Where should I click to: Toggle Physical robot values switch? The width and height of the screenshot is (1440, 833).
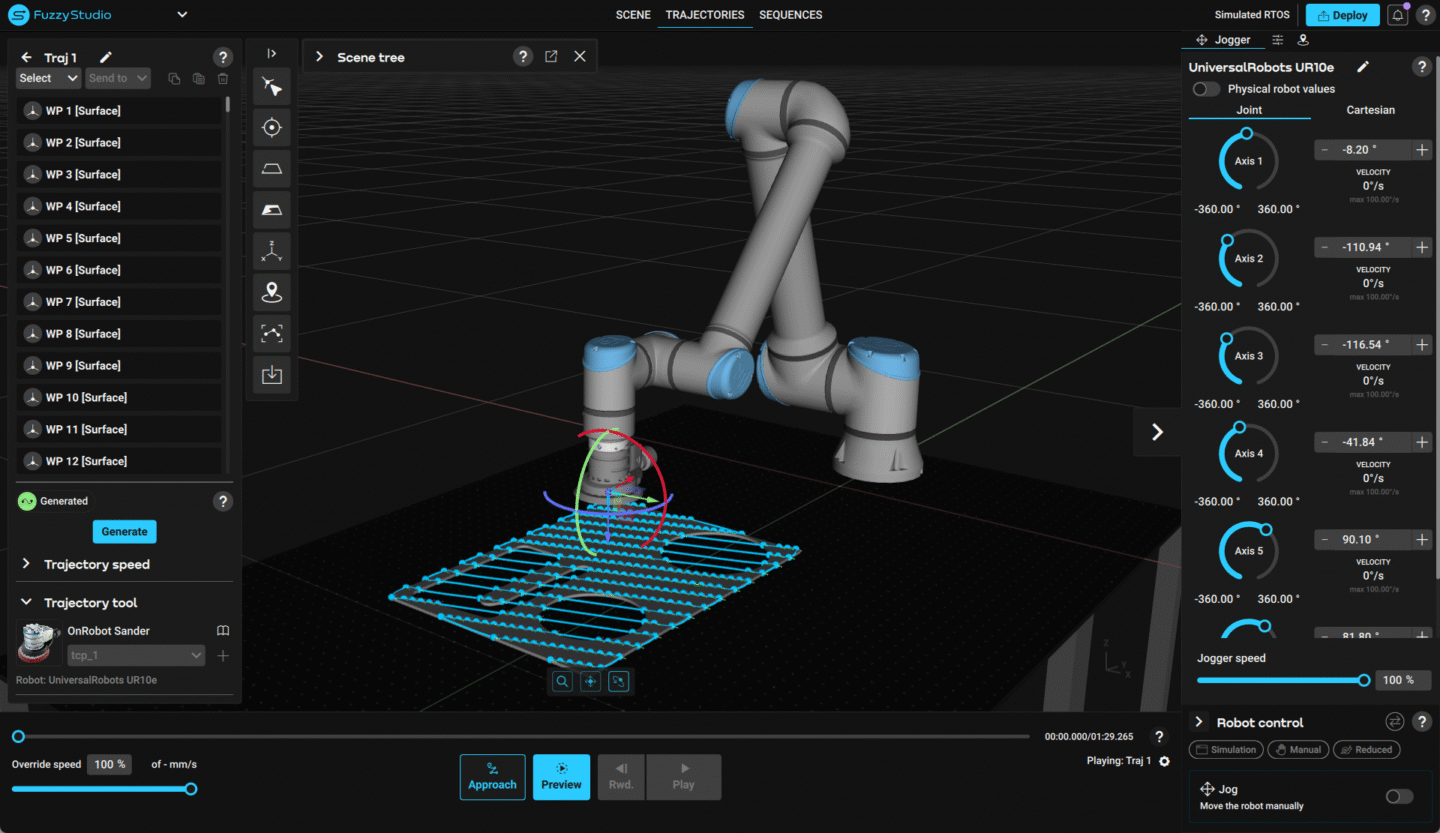click(x=1206, y=88)
